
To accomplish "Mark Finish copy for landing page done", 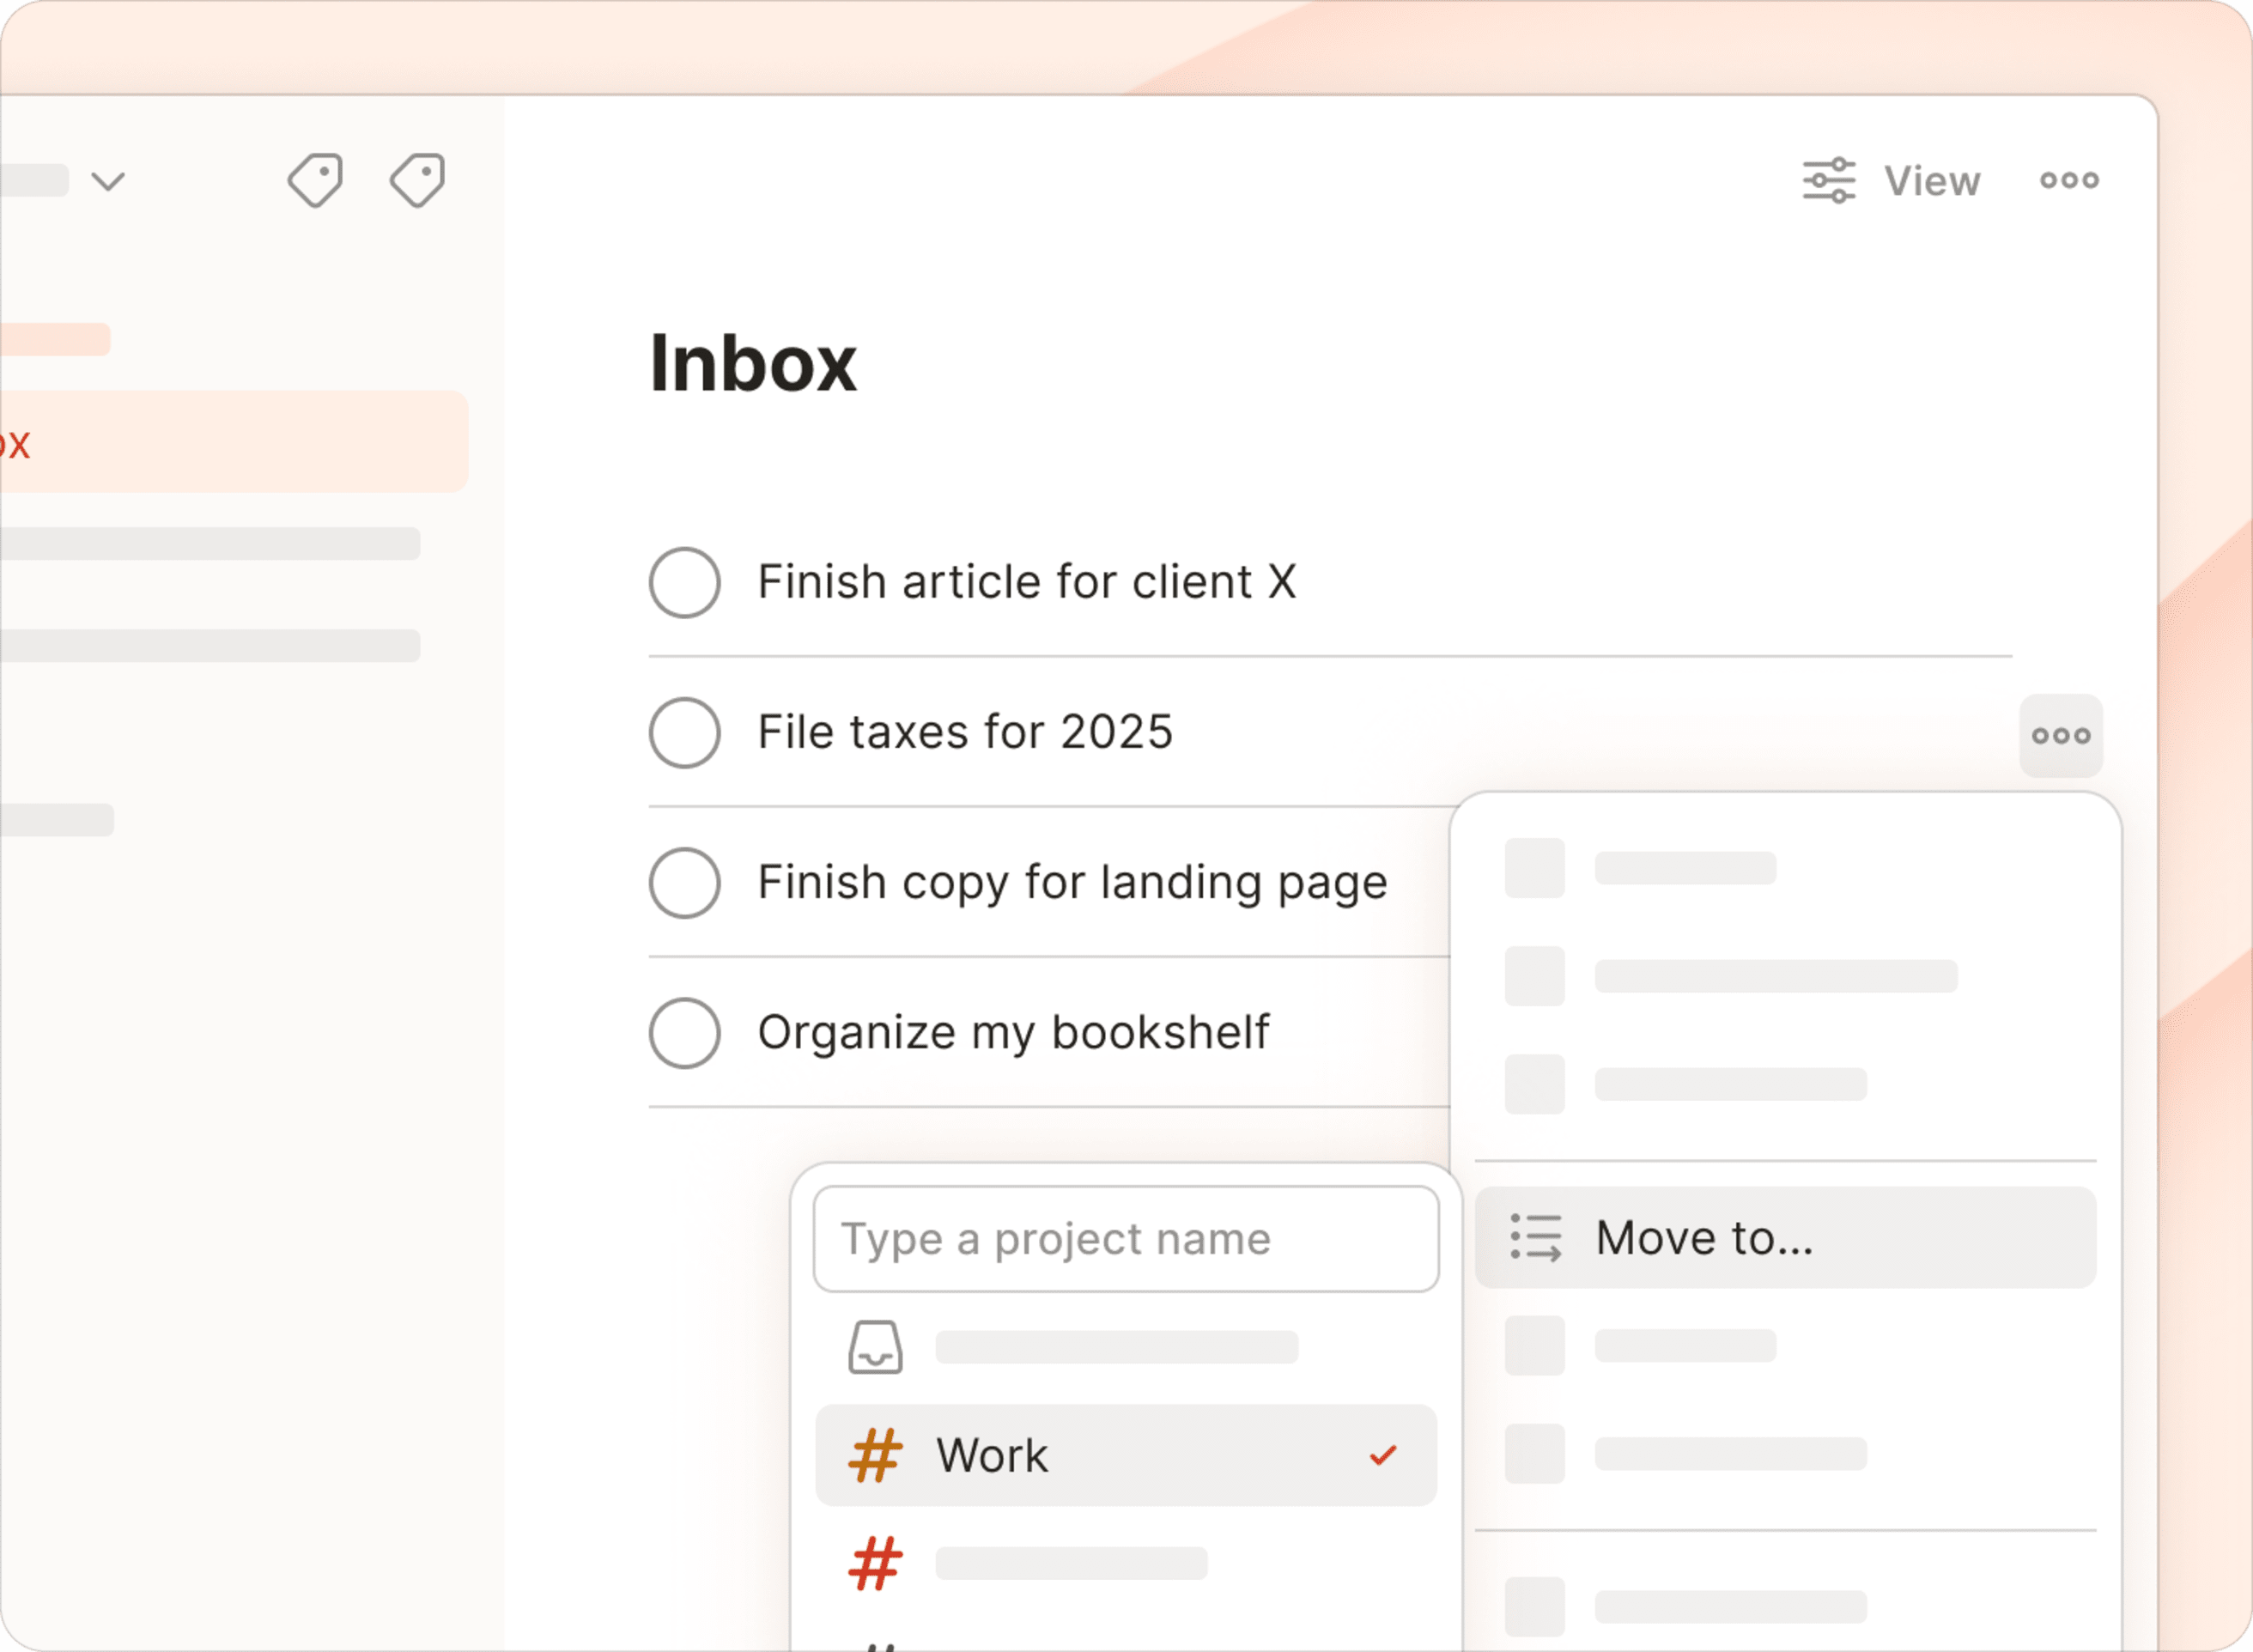I will click(x=685, y=883).
